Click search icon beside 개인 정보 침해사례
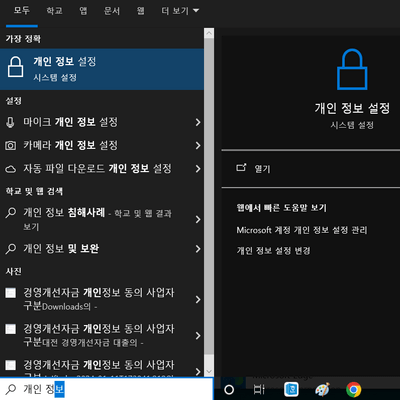400x400 pixels. (11, 212)
